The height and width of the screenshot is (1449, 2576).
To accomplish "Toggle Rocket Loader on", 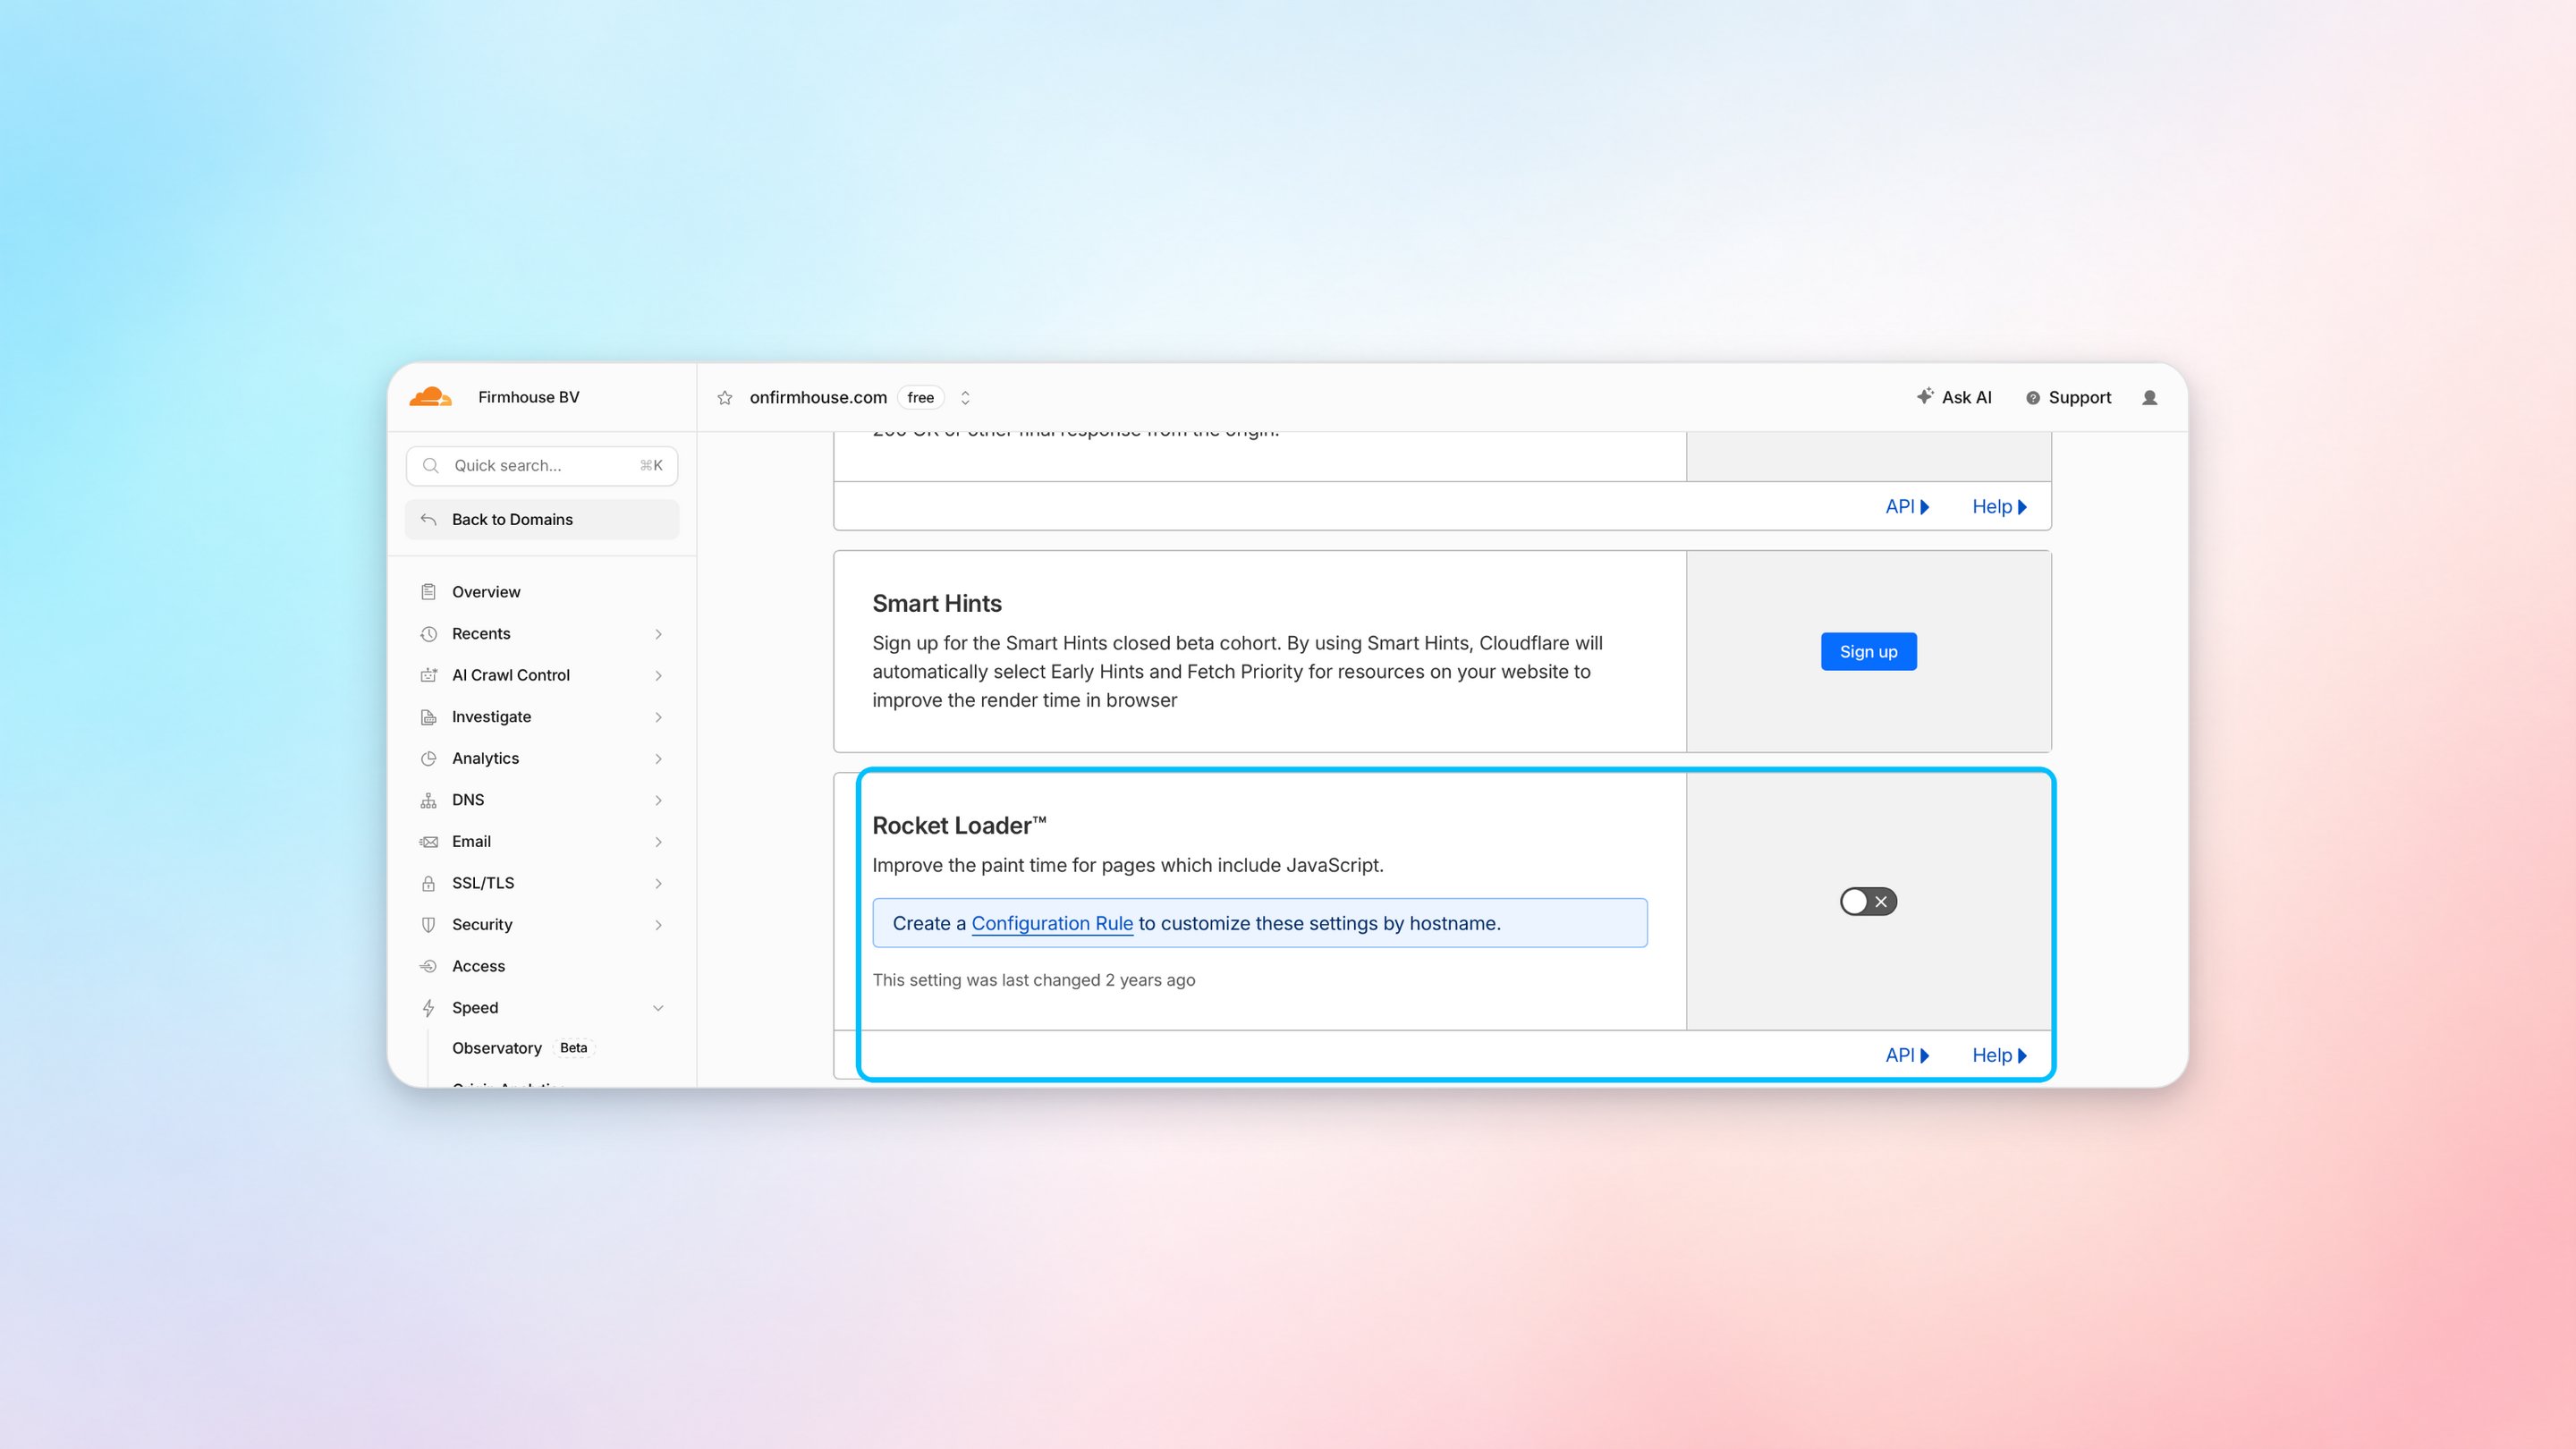I will pos(1868,902).
